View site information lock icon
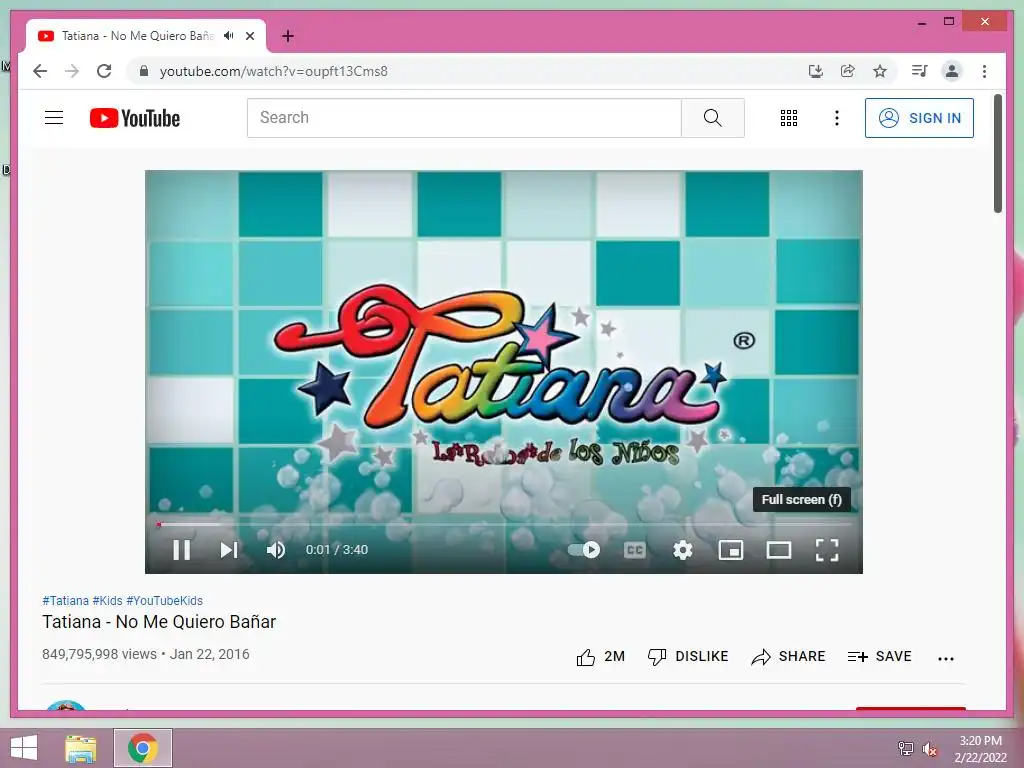The image size is (1024, 768). [x=144, y=71]
